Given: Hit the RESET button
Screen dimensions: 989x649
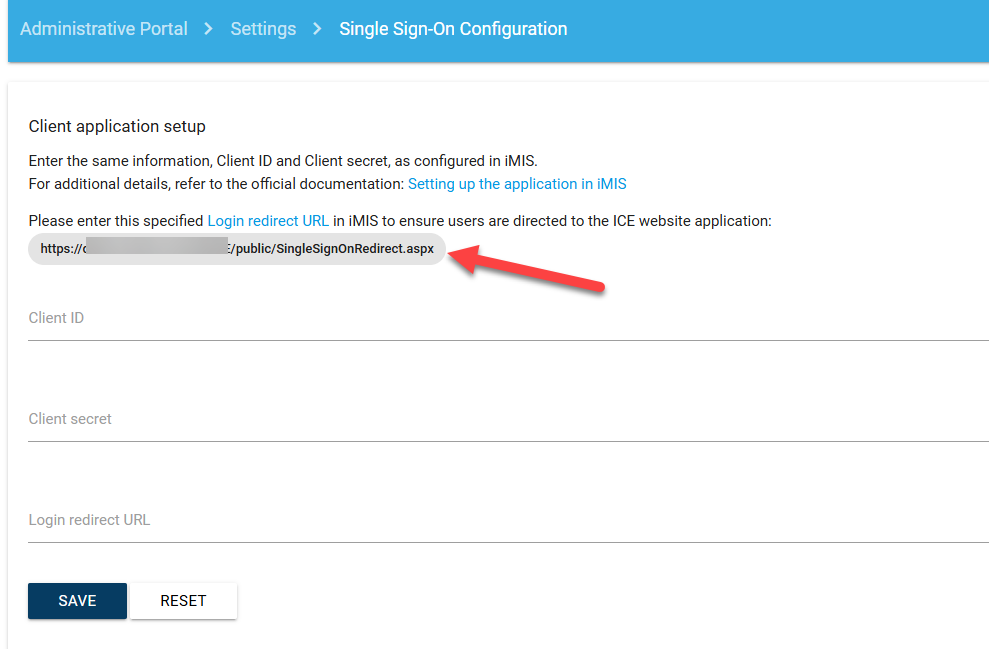Looking at the screenshot, I should (x=183, y=601).
